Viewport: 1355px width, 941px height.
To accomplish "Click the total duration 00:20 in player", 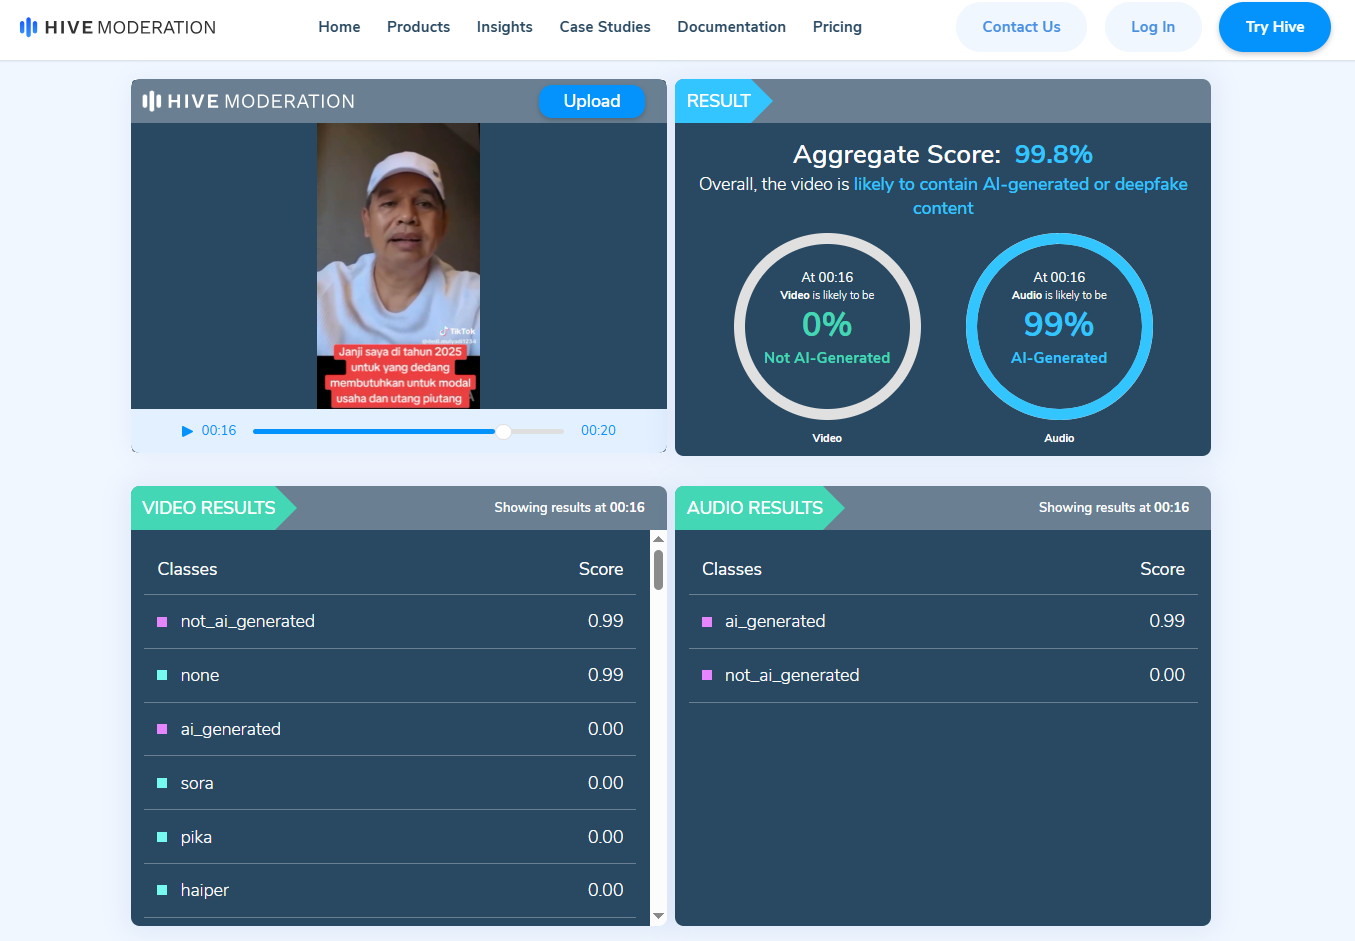I will (598, 431).
